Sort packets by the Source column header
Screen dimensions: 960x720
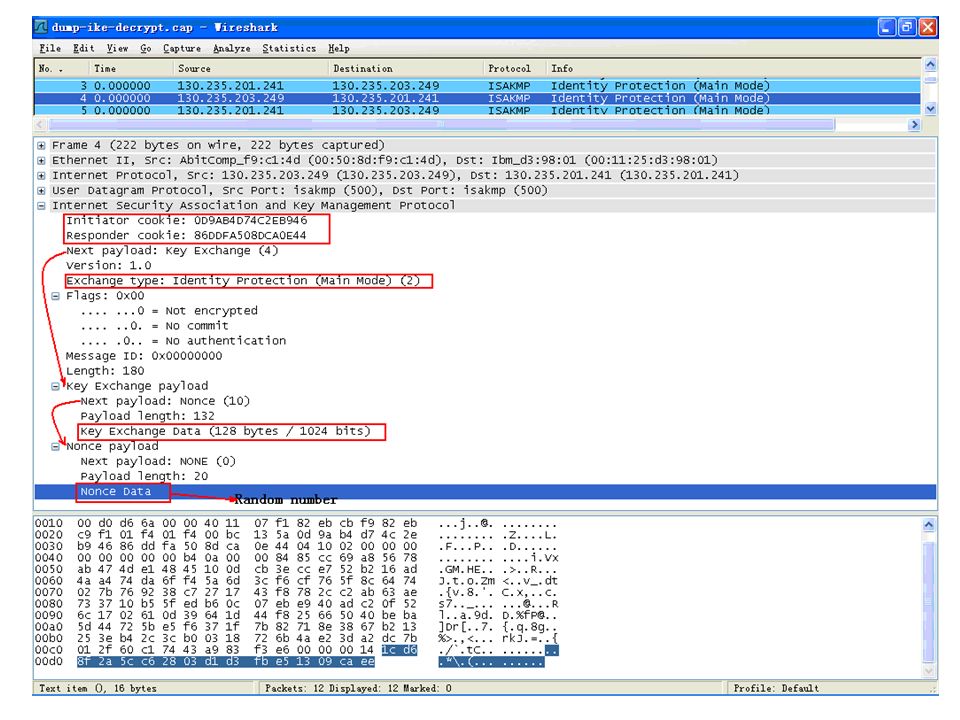click(251, 69)
